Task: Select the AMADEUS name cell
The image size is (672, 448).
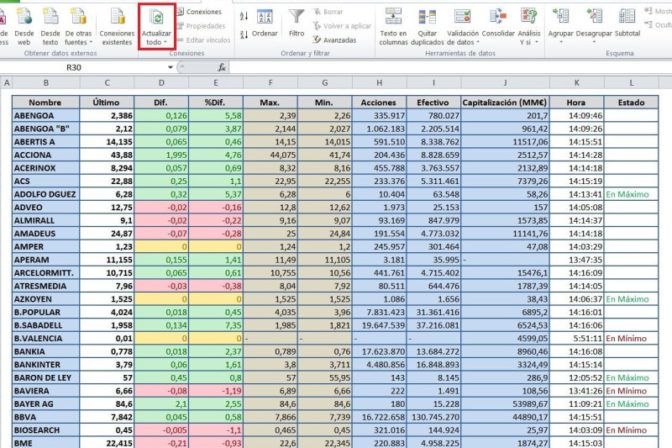Action: click(x=45, y=234)
